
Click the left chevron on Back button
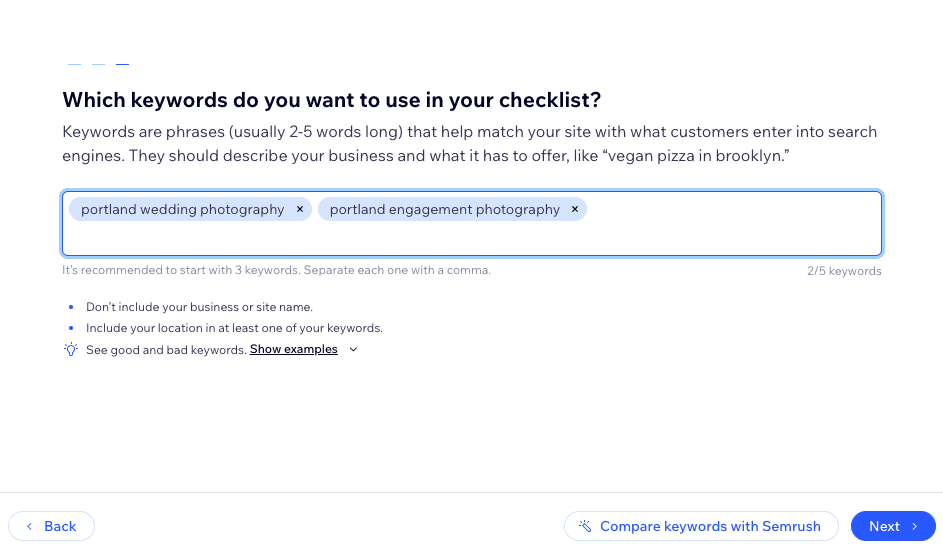coord(29,526)
